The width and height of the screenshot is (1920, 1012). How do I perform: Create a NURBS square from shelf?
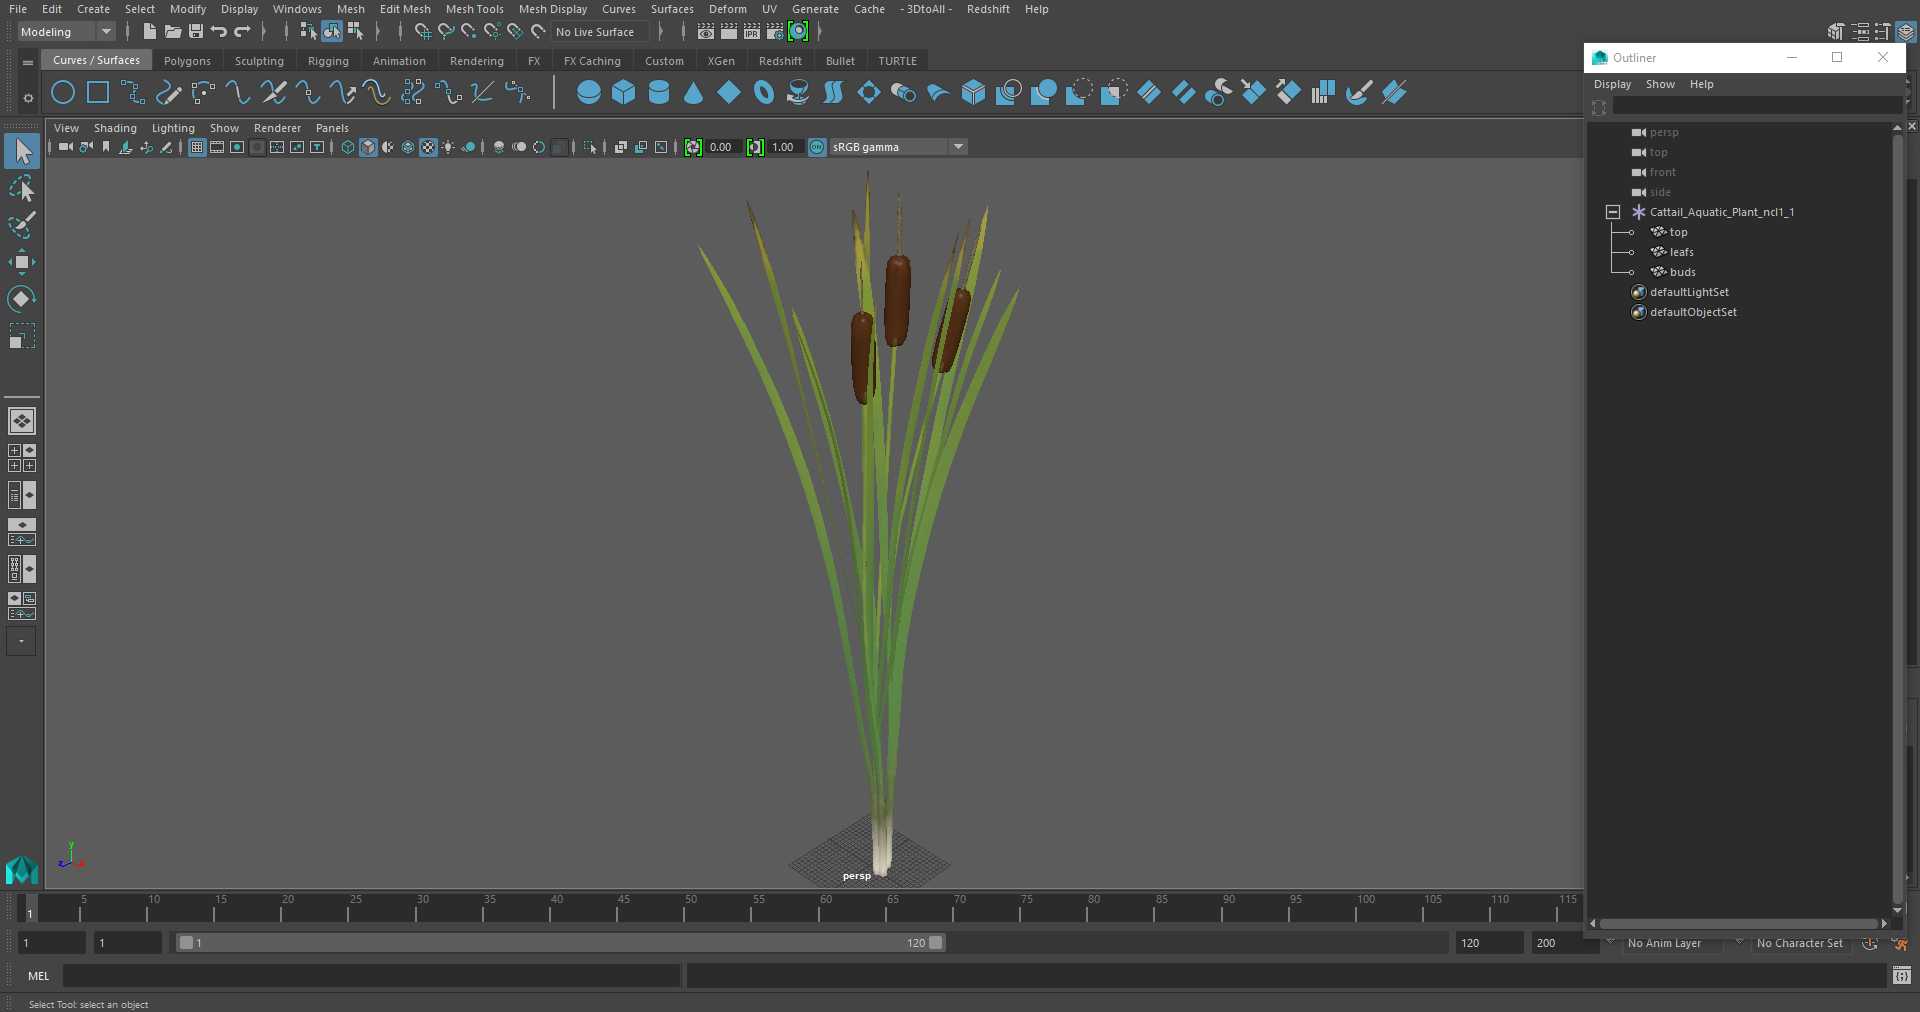pyautogui.click(x=98, y=93)
